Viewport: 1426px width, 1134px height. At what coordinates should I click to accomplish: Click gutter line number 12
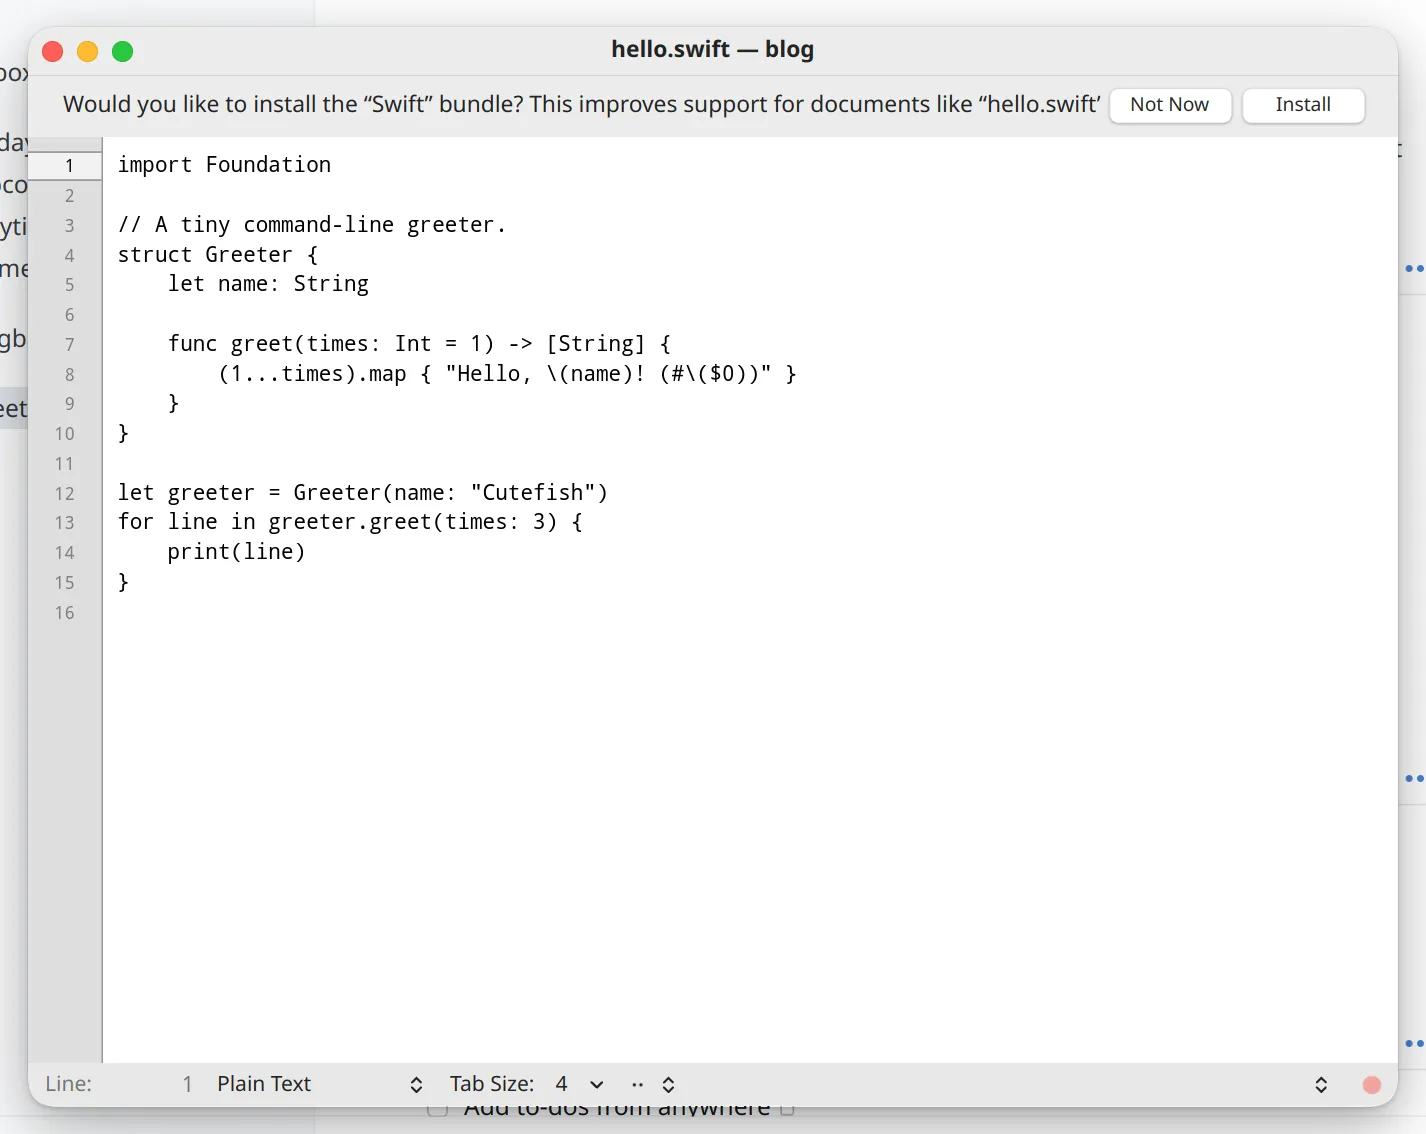[65, 494]
